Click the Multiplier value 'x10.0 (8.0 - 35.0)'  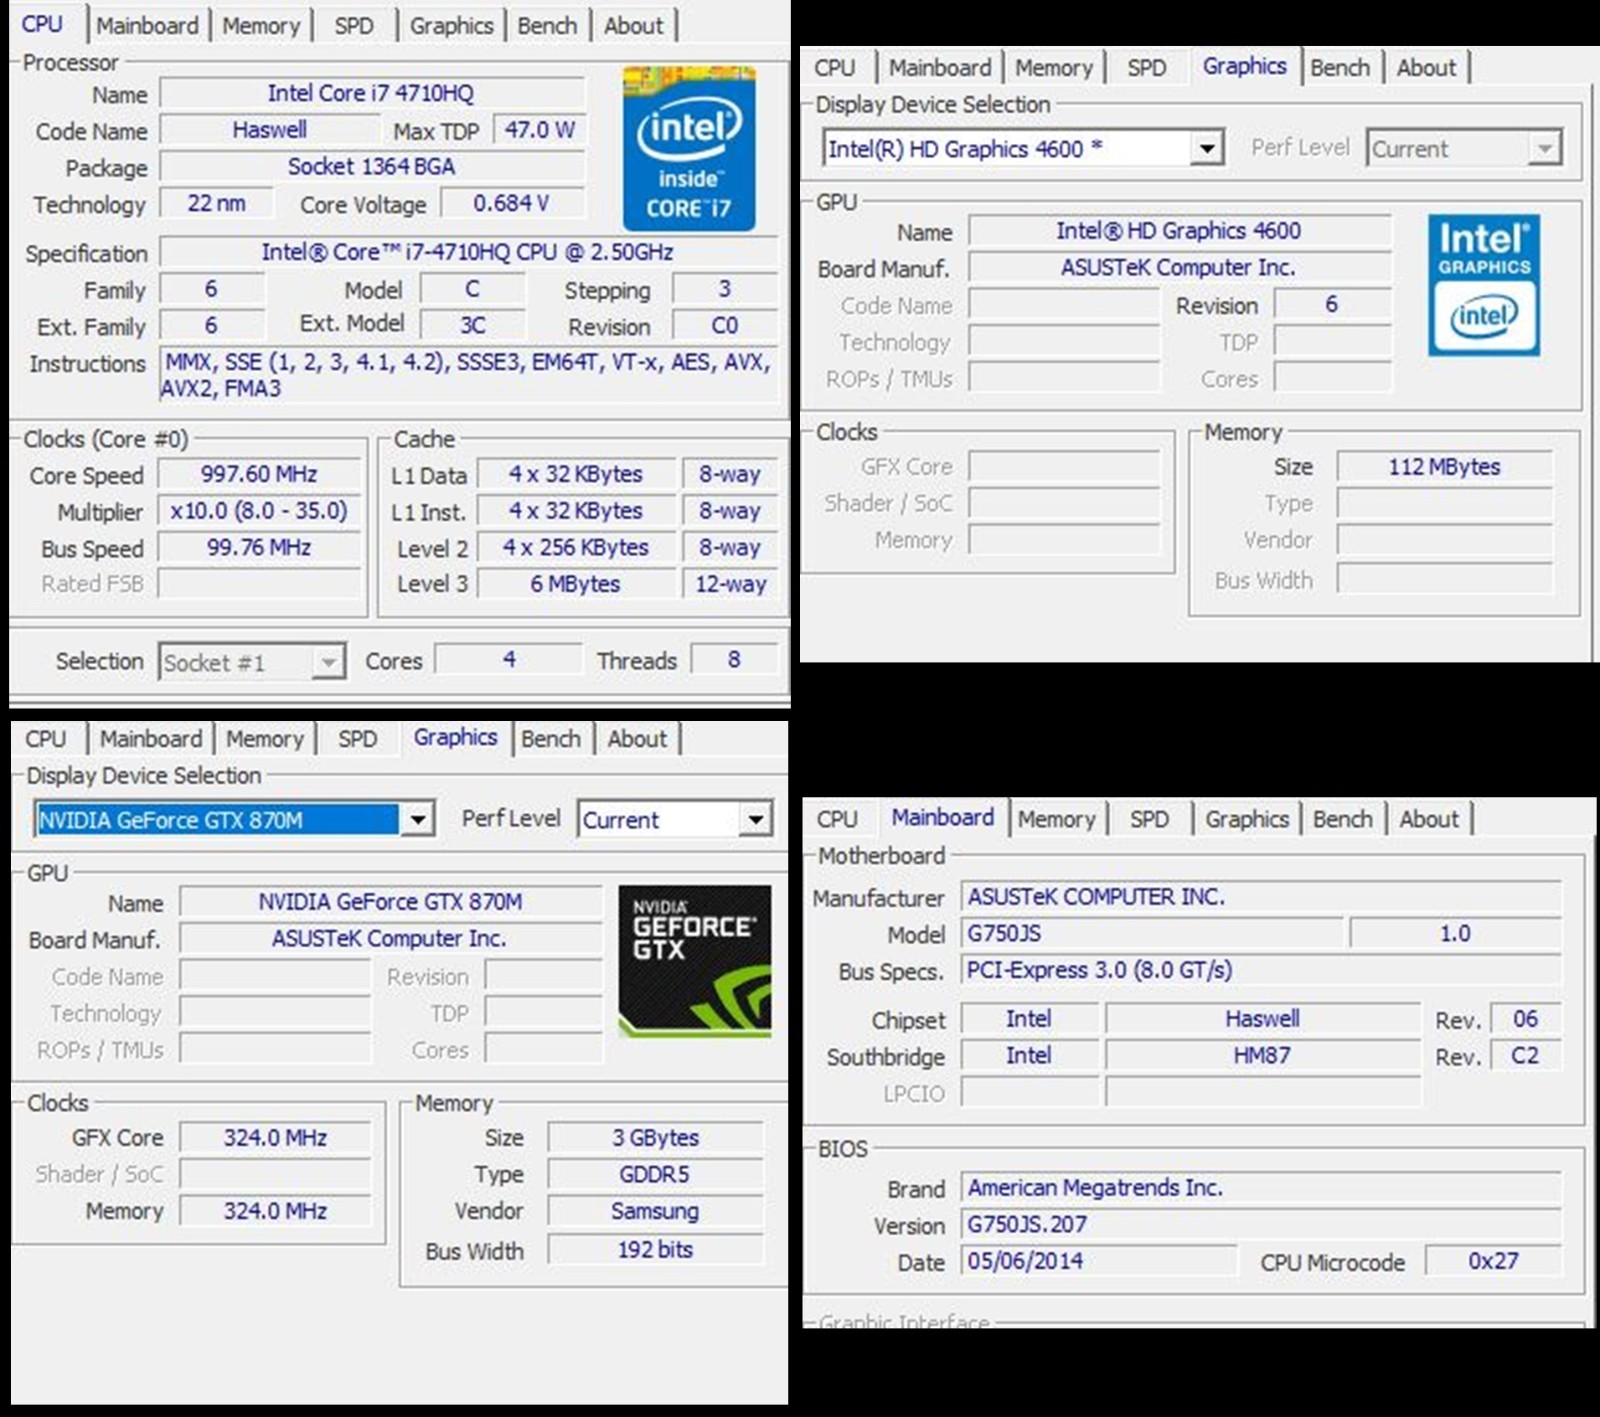click(259, 511)
